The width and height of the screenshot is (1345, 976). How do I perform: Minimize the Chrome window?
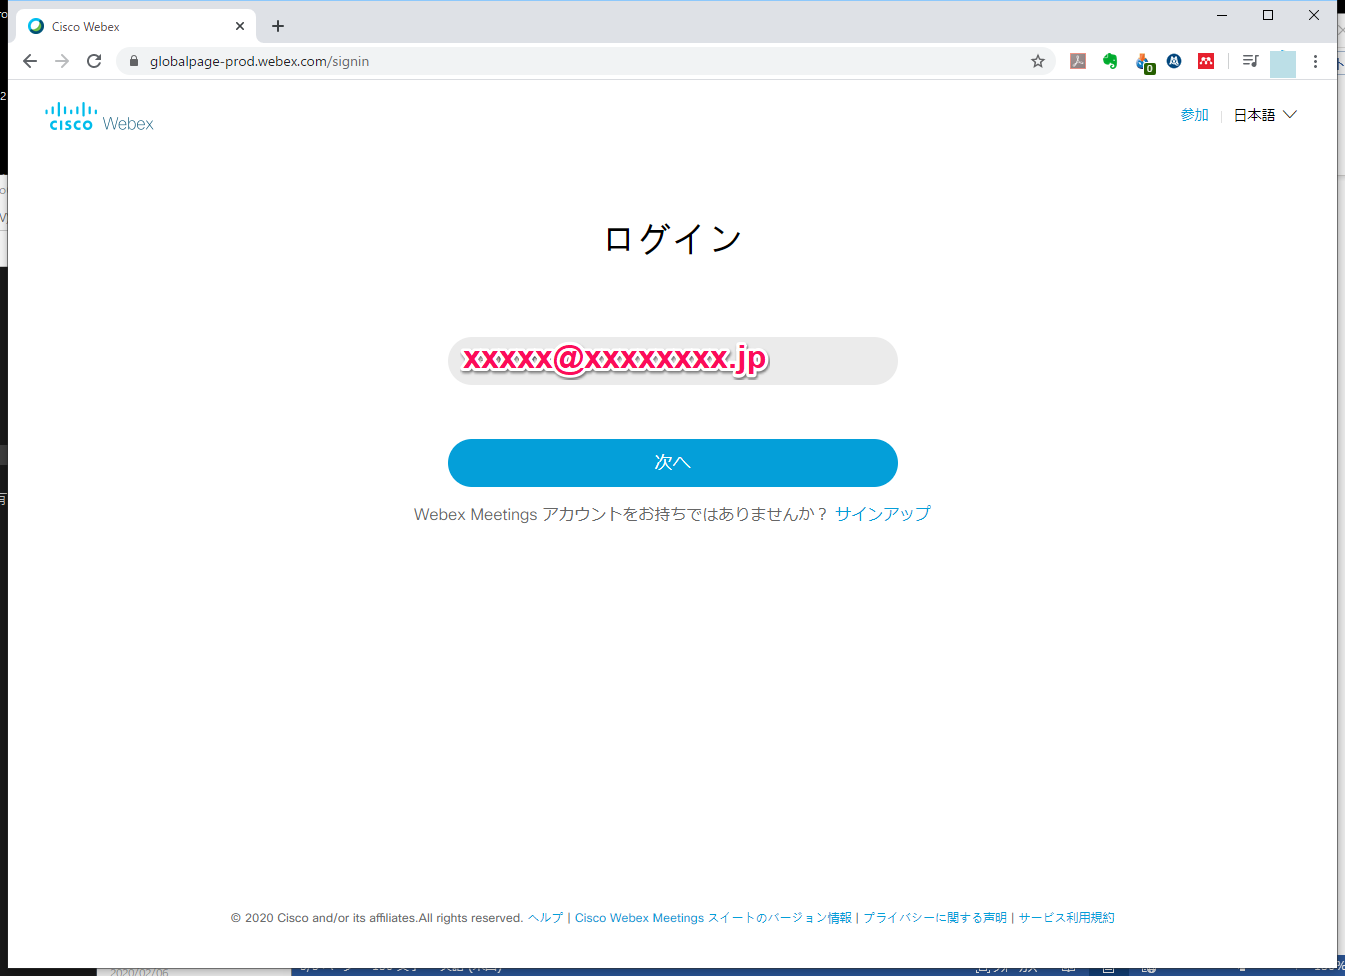1222,15
